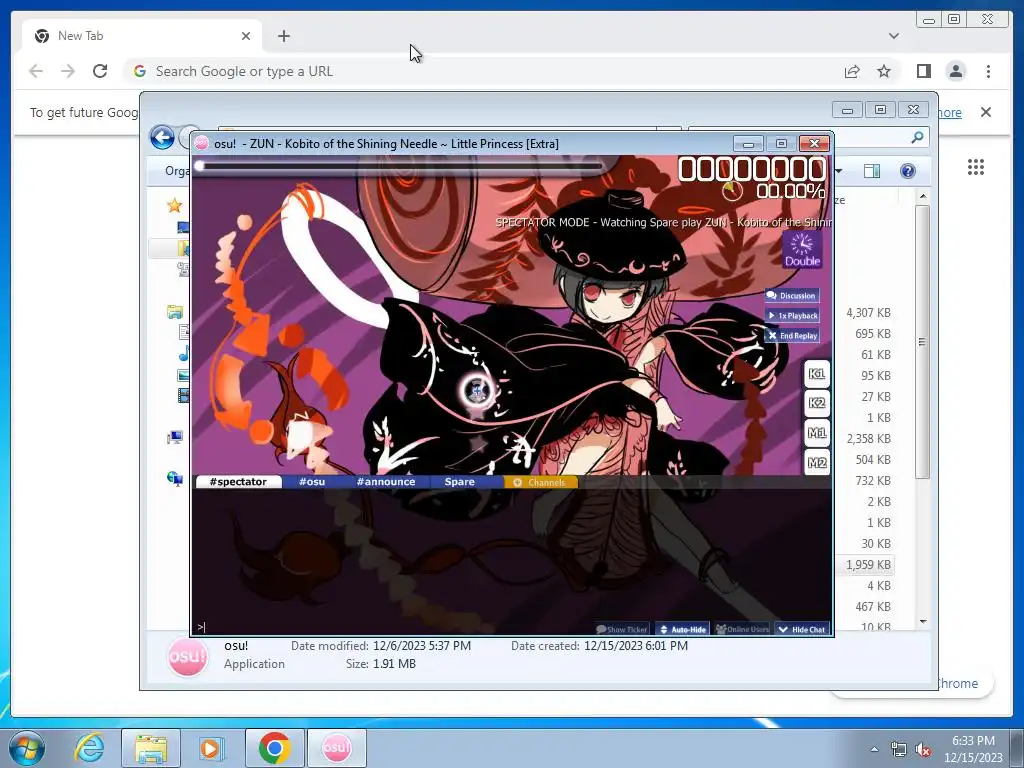Select the file sized 1,959 KB
Screen dimensions: 1024x768
[869, 565]
